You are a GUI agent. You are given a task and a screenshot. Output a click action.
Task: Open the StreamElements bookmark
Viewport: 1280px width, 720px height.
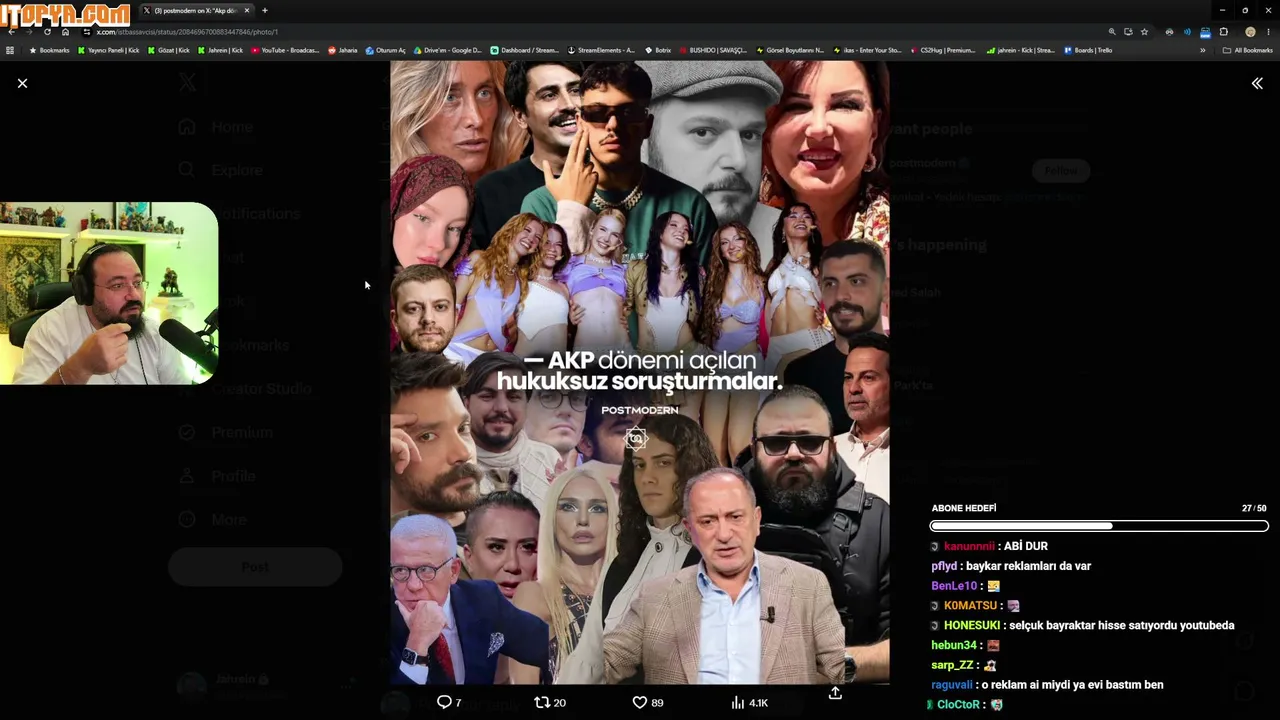[x=601, y=50]
